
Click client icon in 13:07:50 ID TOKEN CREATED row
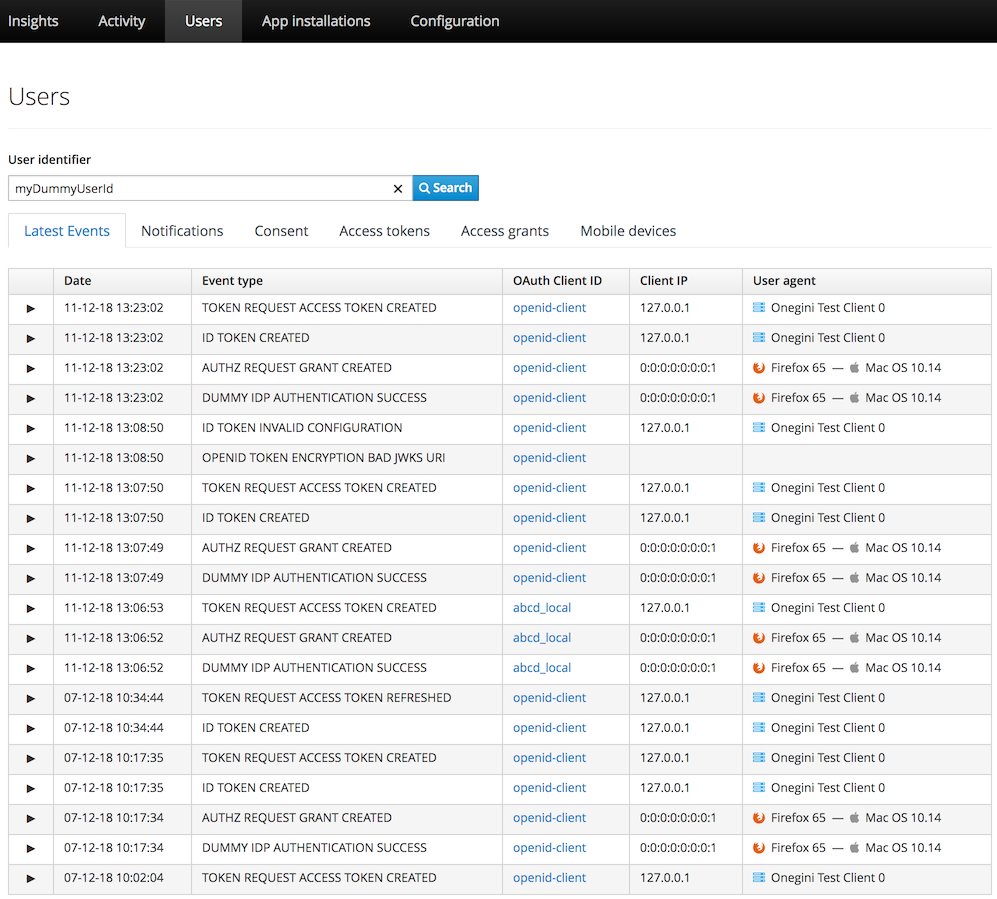759,518
